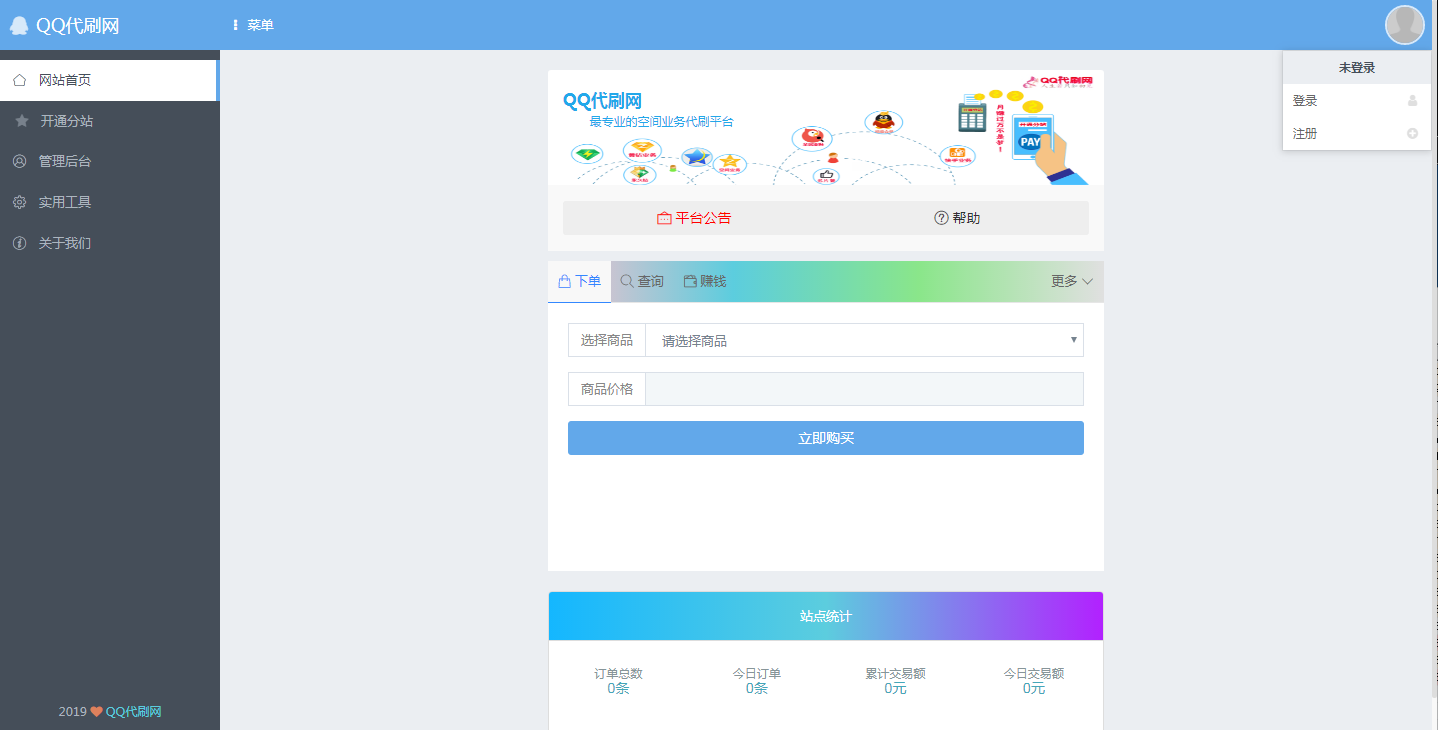Click the gear icon for 实用工具

[20, 202]
